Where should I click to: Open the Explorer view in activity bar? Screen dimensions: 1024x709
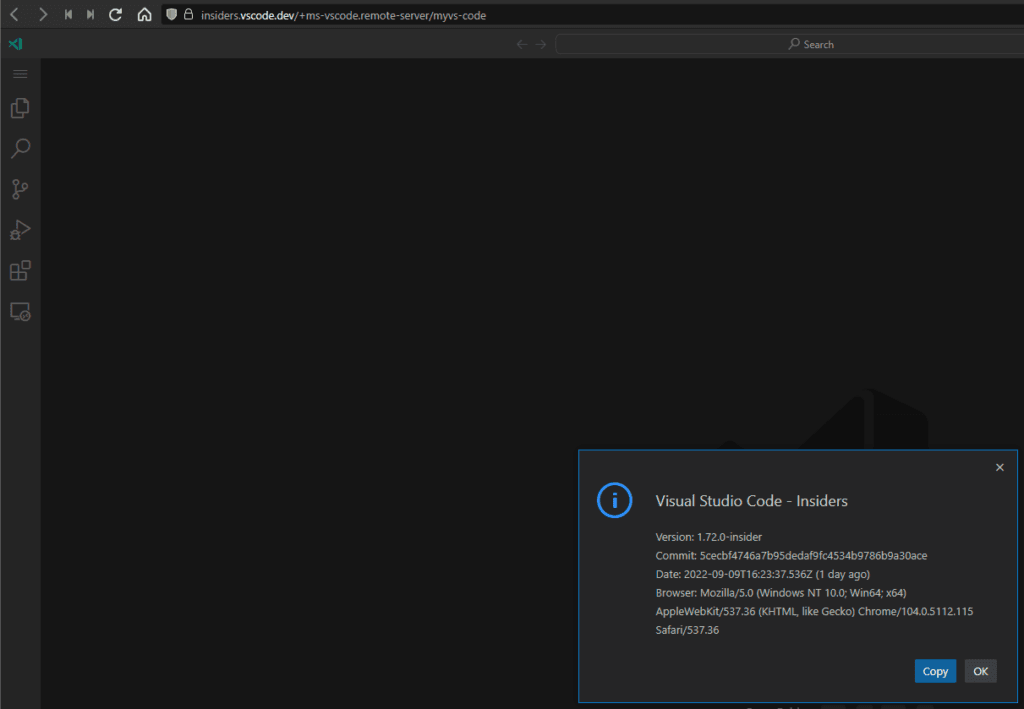click(20, 108)
